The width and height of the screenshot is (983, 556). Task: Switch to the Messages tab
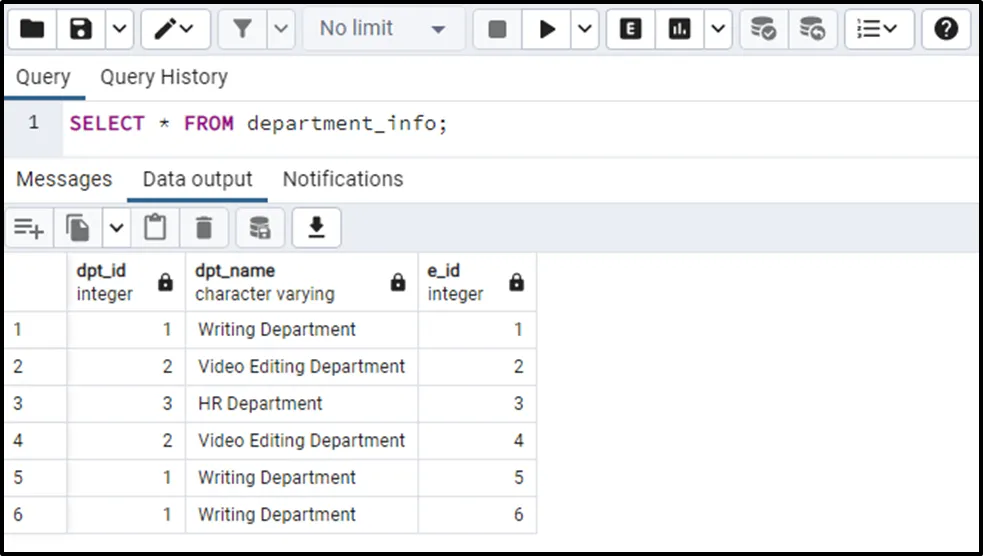point(64,179)
